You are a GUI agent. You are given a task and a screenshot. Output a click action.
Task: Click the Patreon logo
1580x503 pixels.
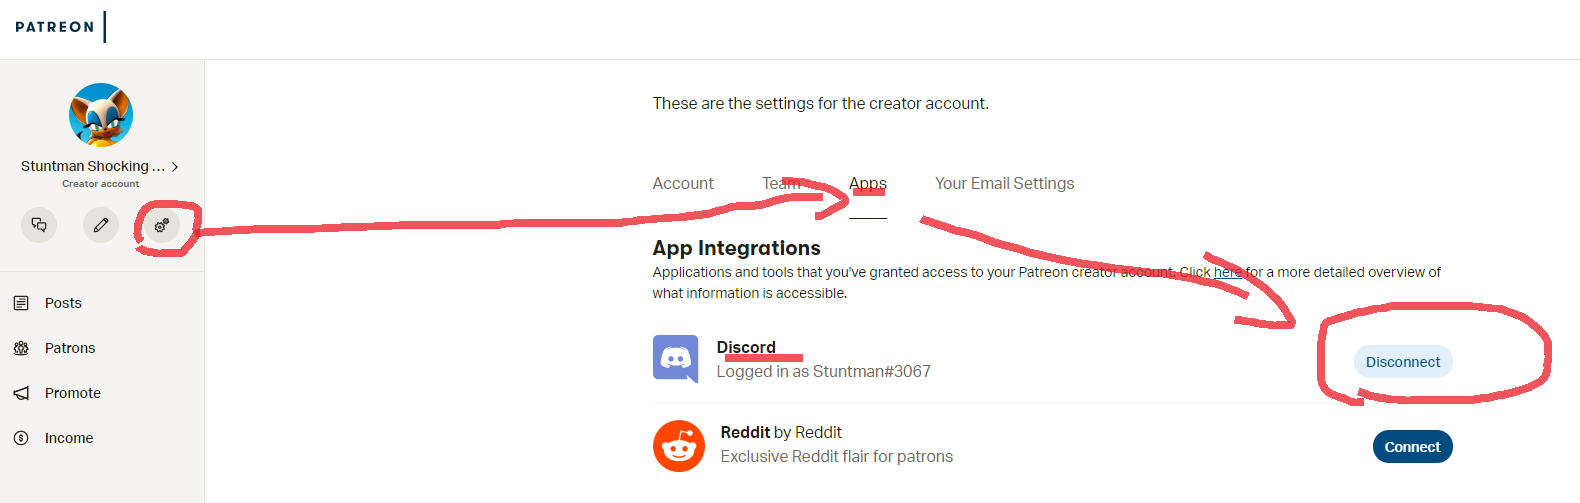tap(55, 27)
